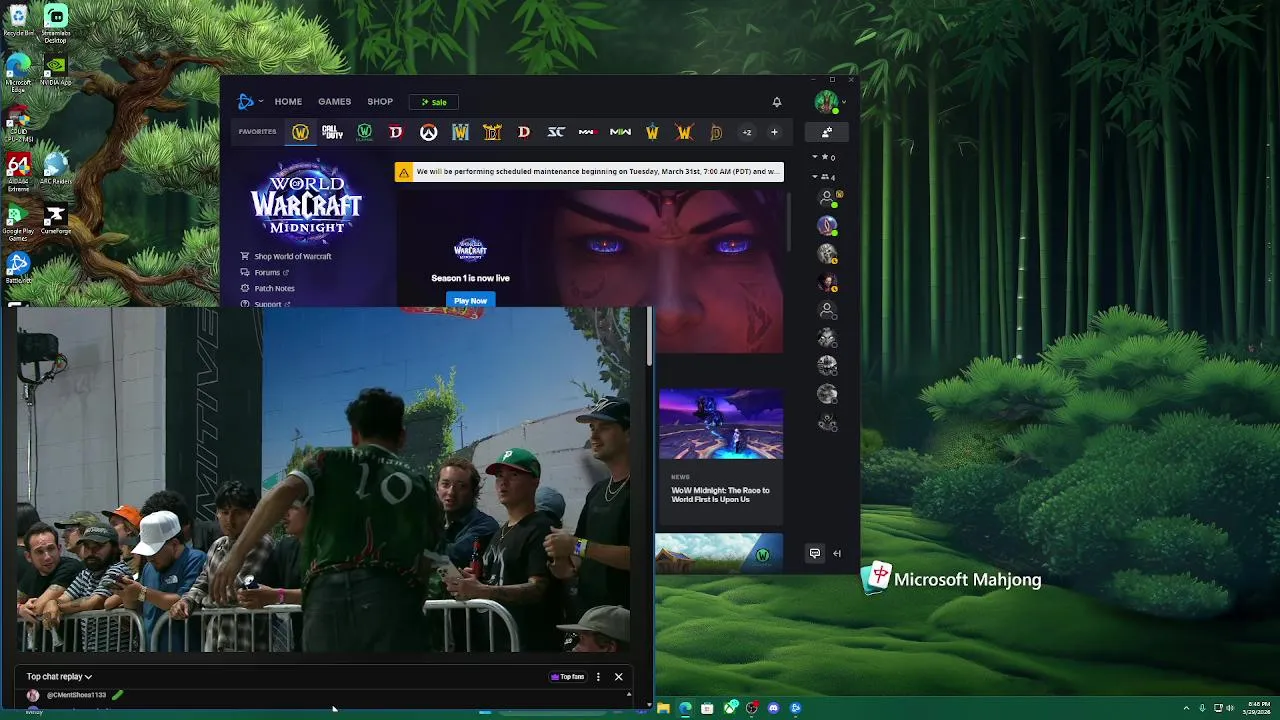Click the Play Now button
Screen dimensions: 1280x720
coord(470,300)
